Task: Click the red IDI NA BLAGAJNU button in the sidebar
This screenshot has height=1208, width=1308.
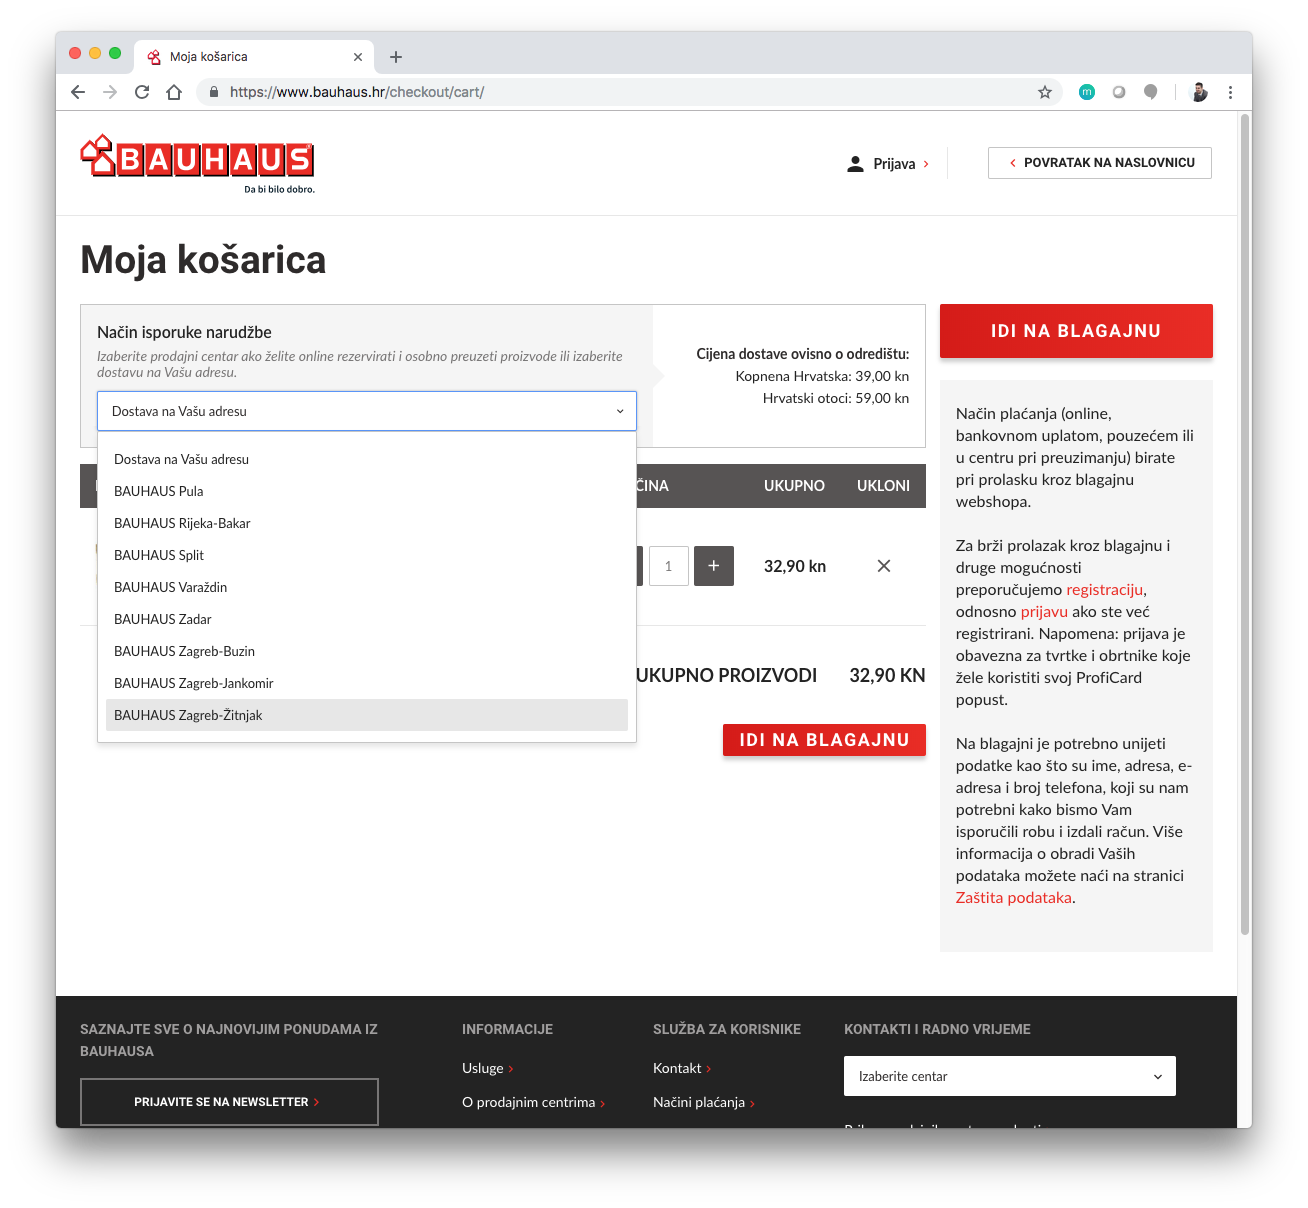Action: (1075, 331)
